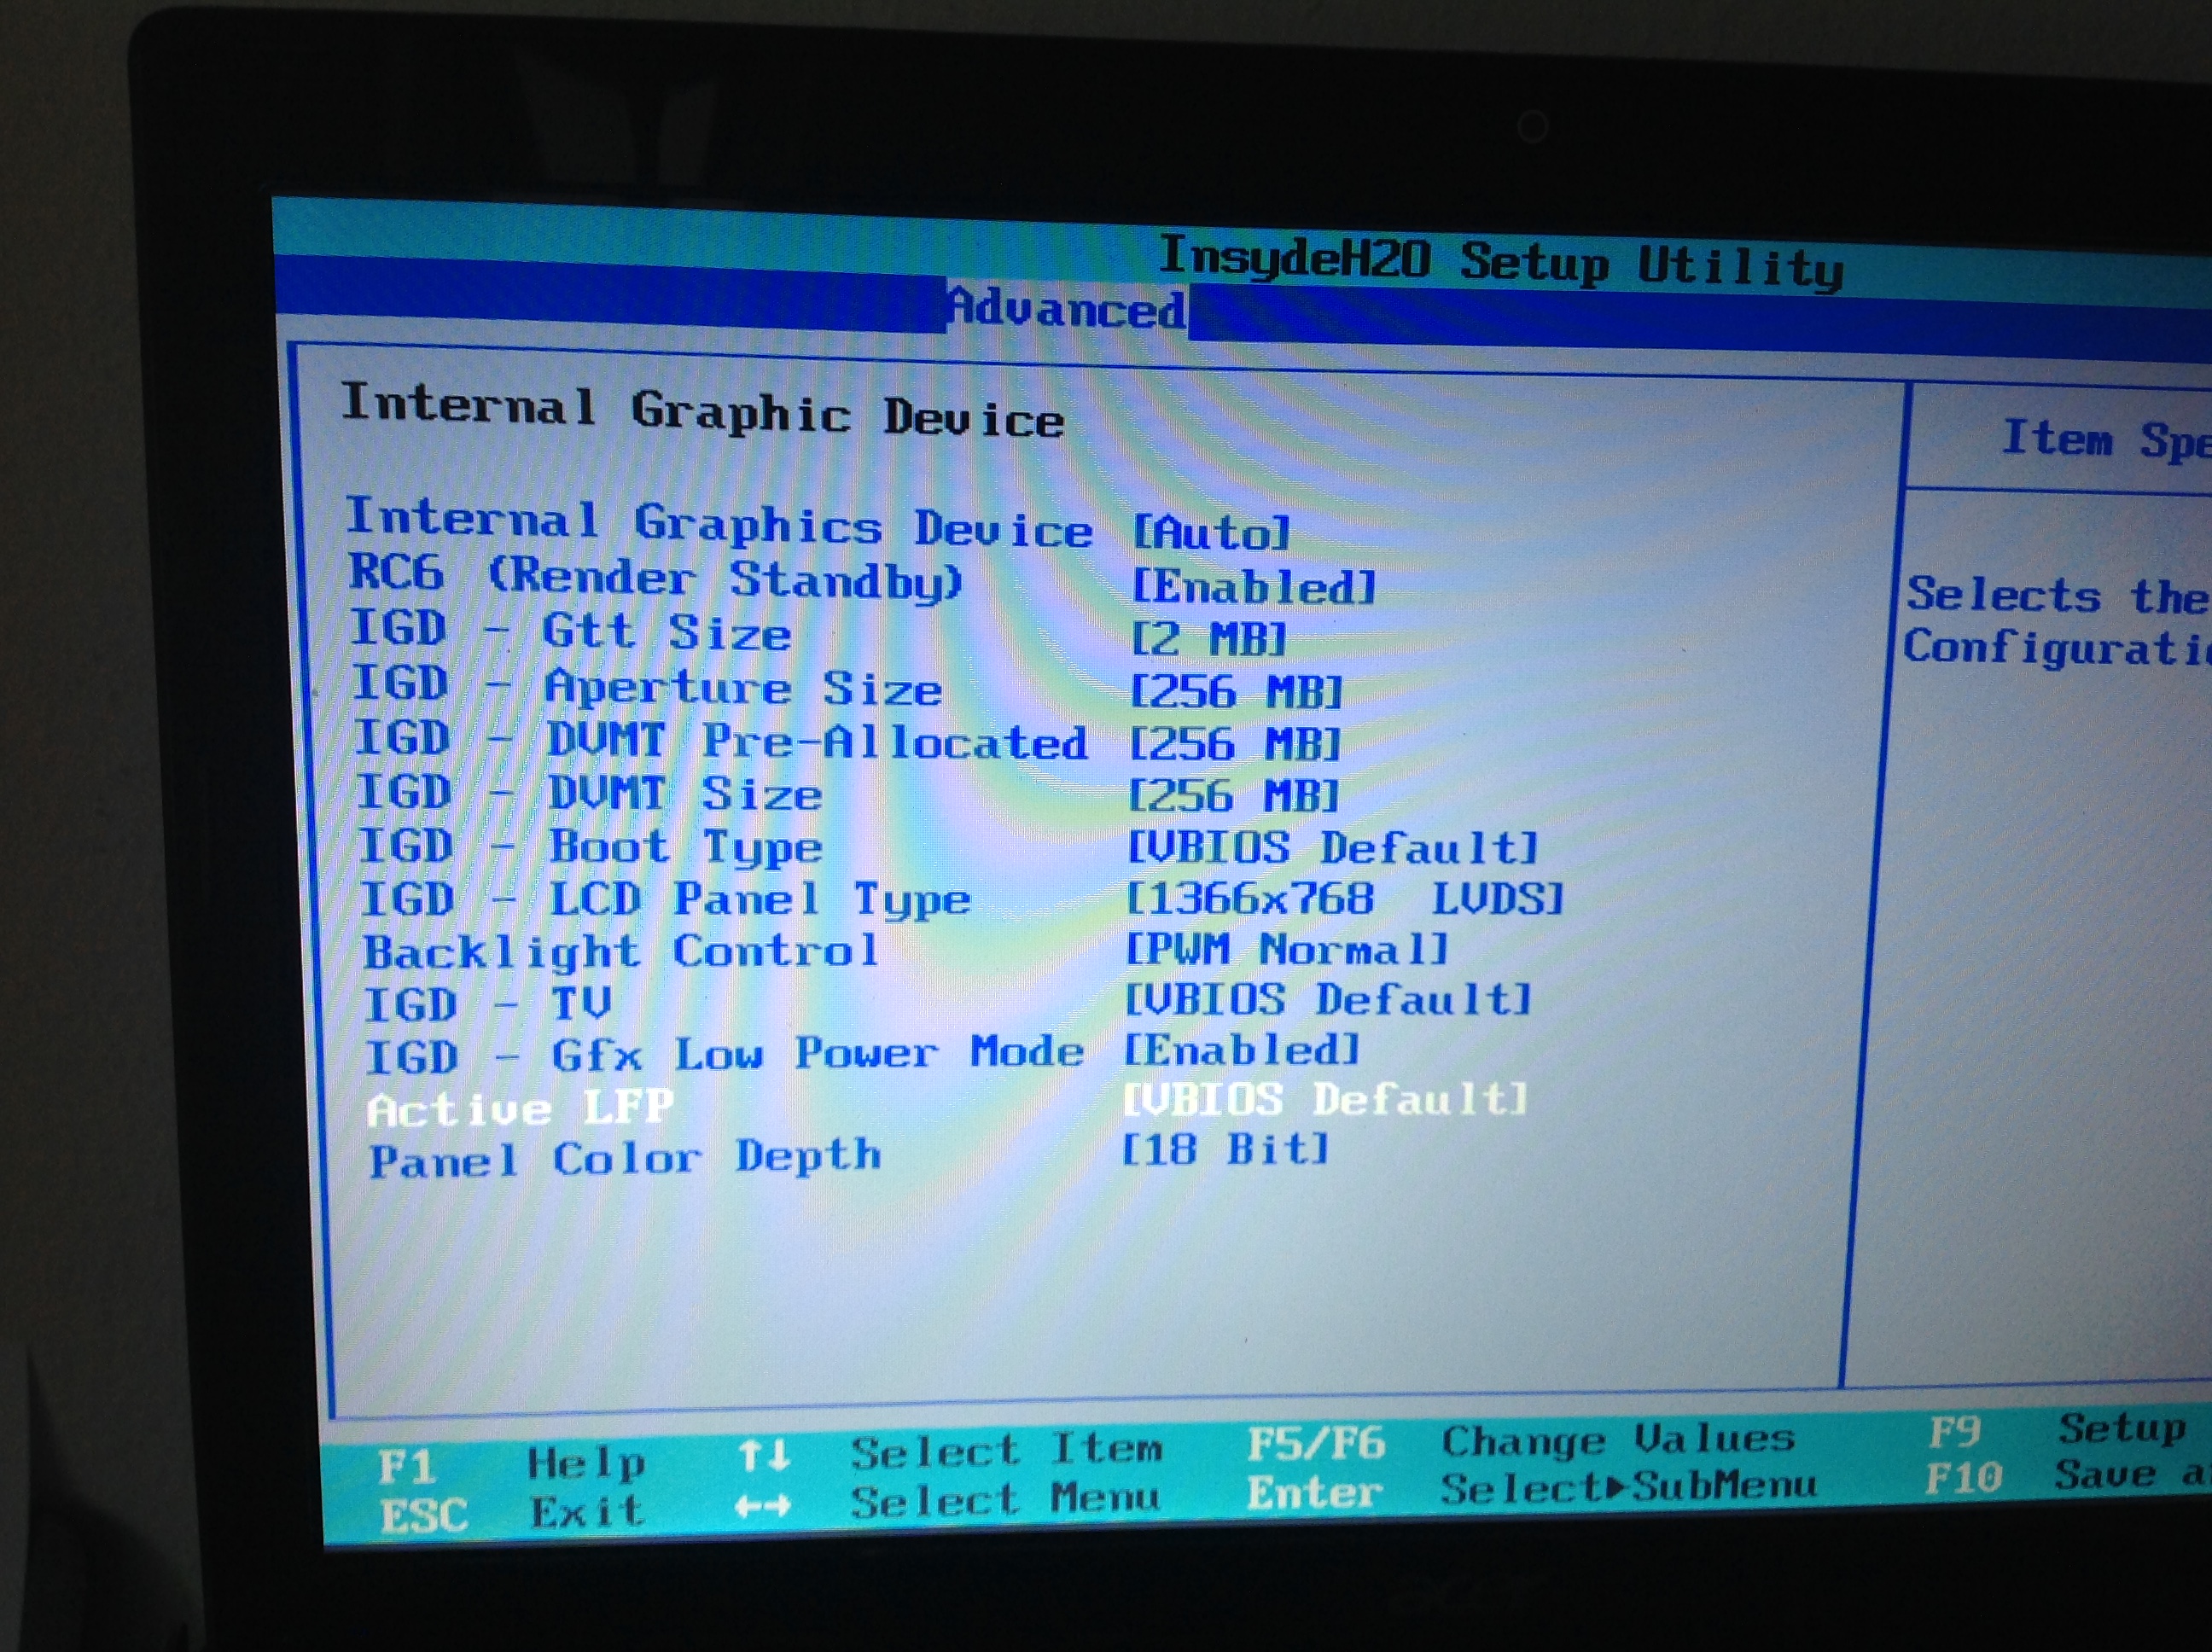
Task: Open the Backlight Control [PWM Normal] value
Action: coord(1286,948)
